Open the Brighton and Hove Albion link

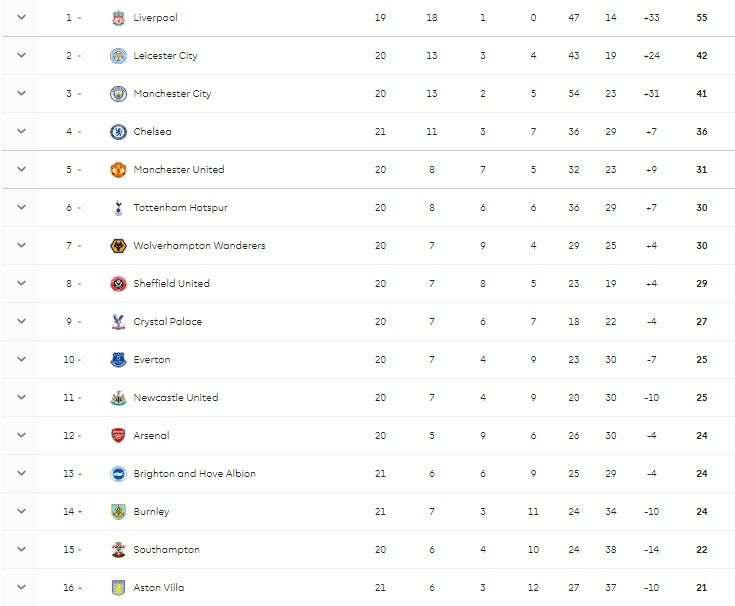pyautogui.click(x=195, y=473)
